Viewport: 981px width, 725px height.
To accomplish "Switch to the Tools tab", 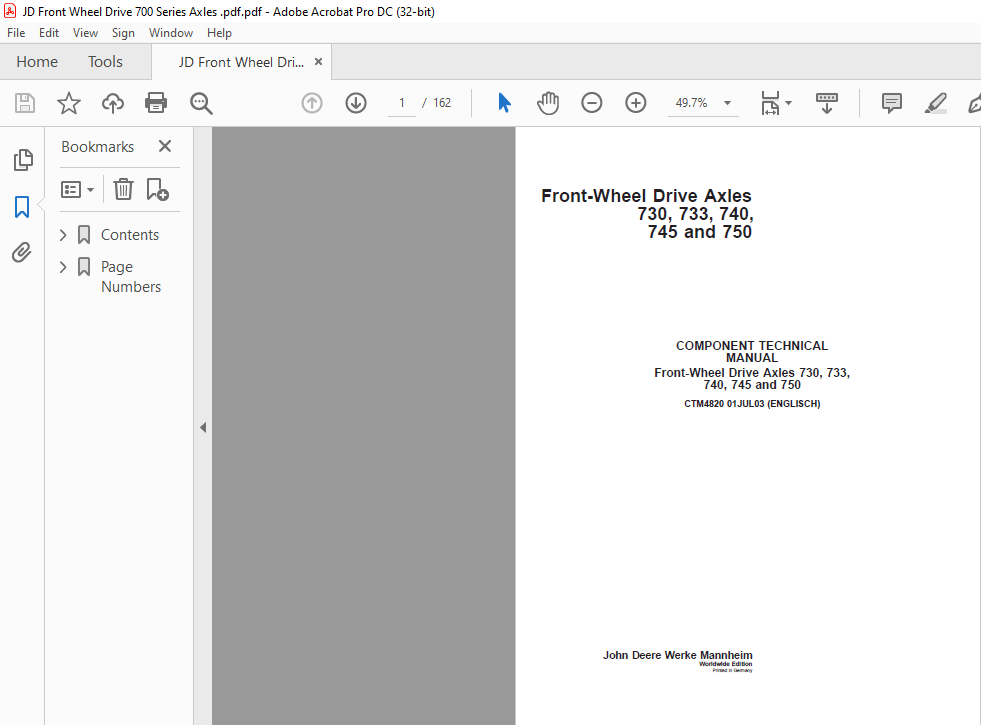I will click(105, 62).
